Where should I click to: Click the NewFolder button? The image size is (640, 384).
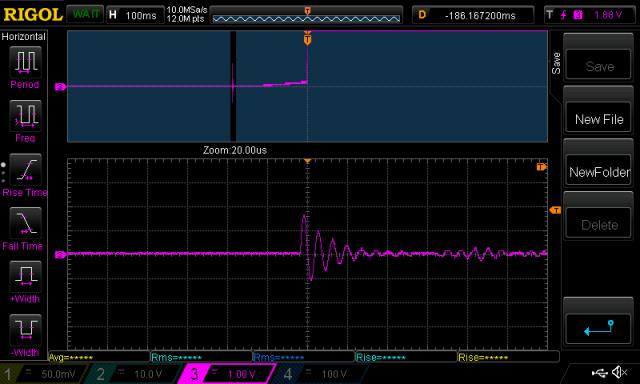[599, 172]
